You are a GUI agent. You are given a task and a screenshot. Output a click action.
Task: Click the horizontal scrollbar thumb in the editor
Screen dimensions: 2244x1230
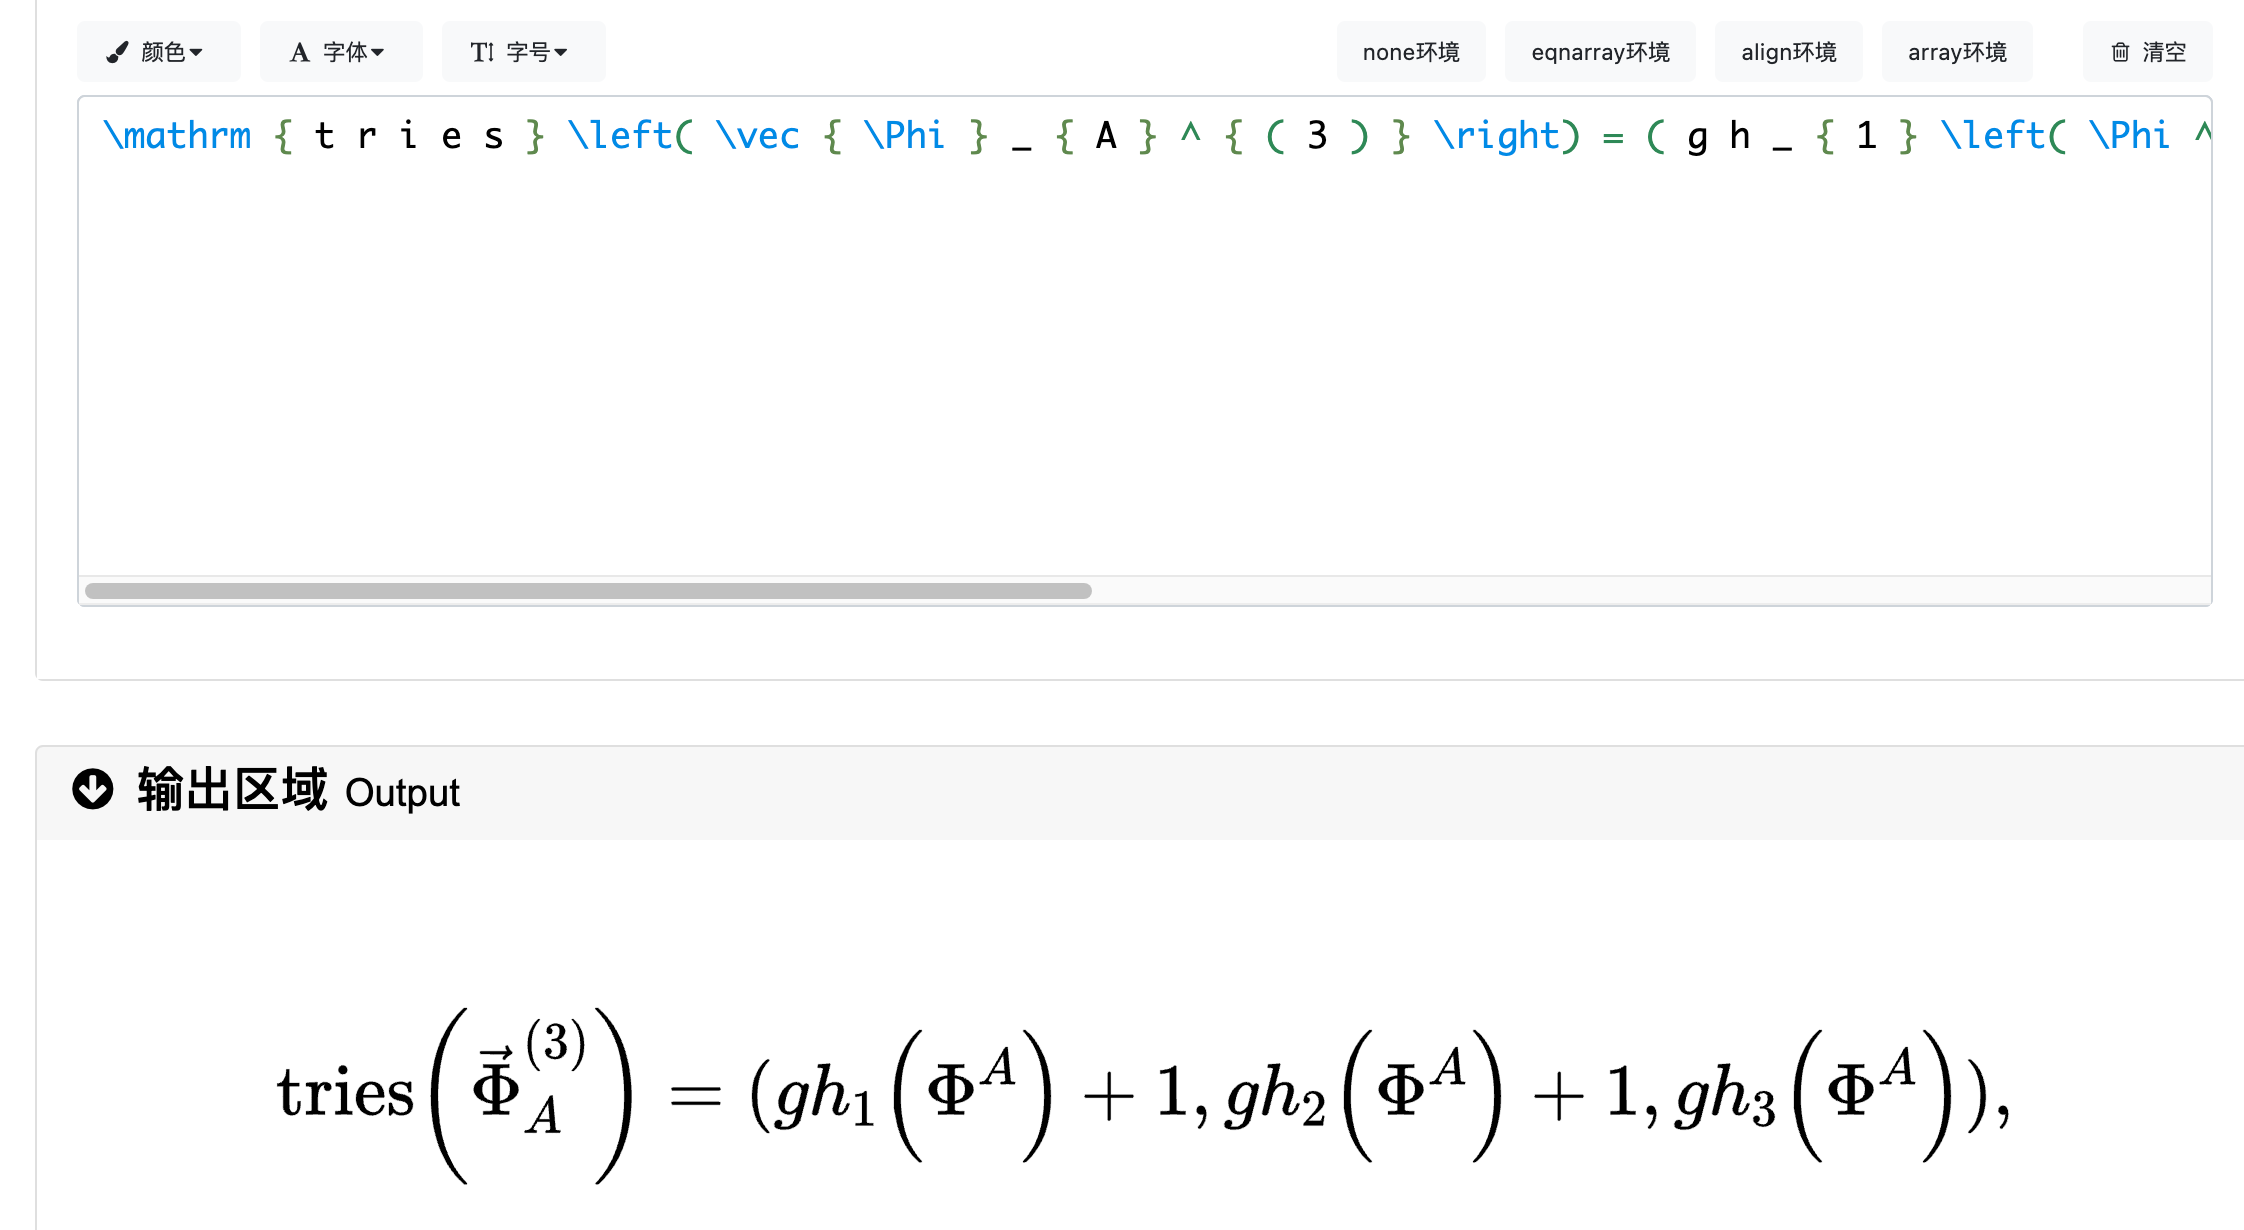point(588,591)
